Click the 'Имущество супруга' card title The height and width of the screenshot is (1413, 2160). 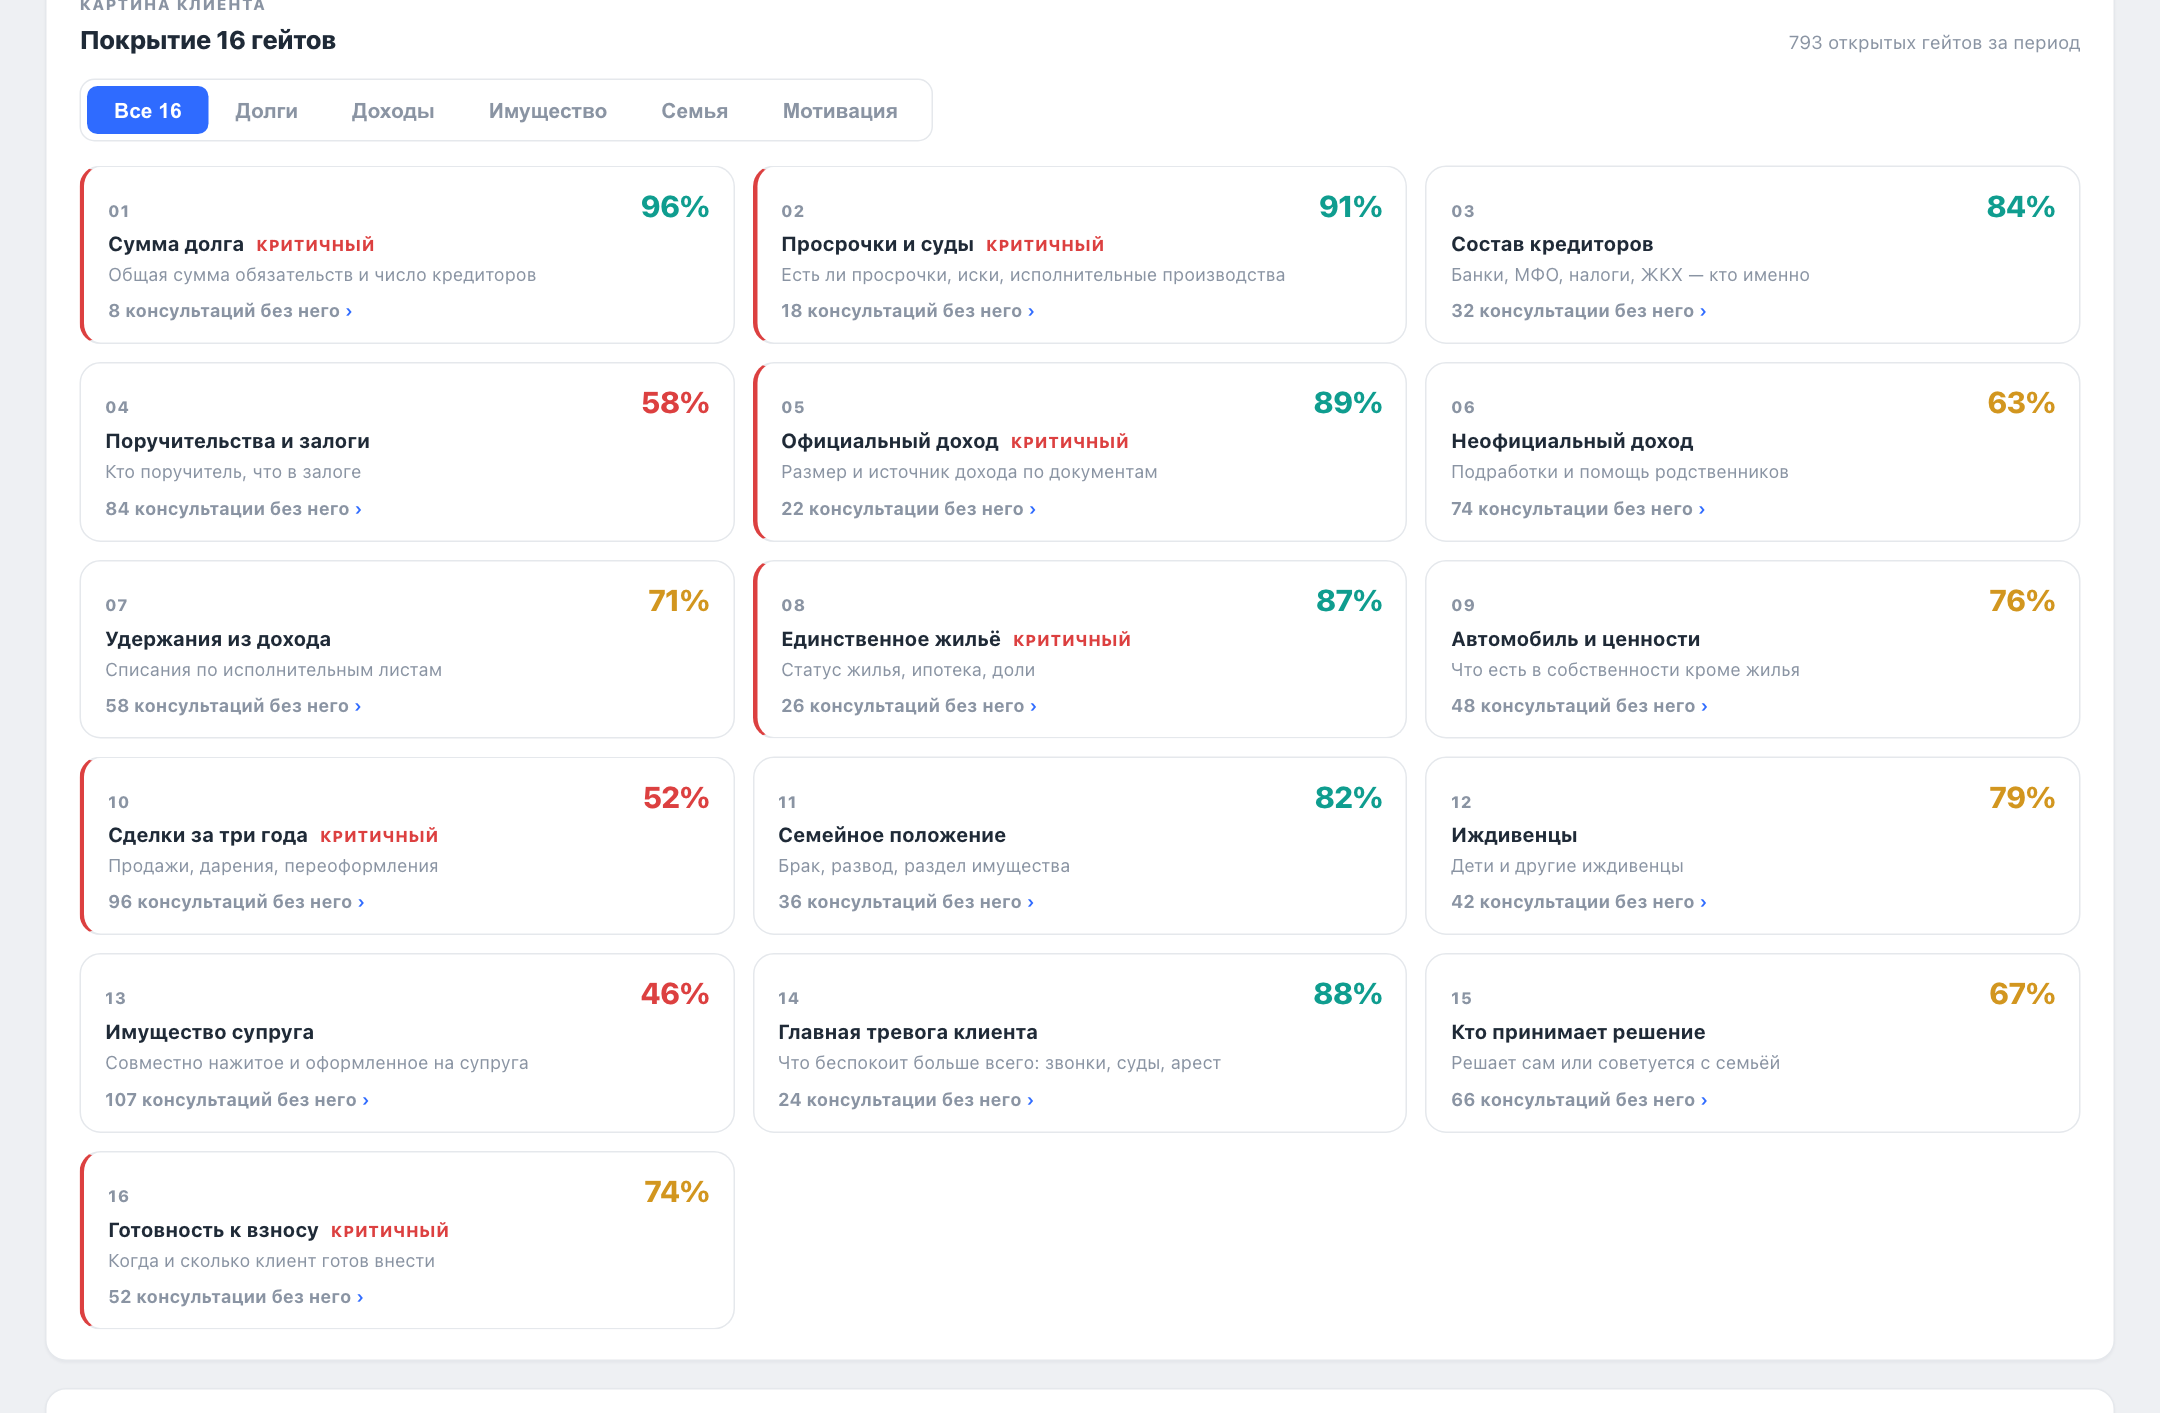click(x=209, y=1032)
